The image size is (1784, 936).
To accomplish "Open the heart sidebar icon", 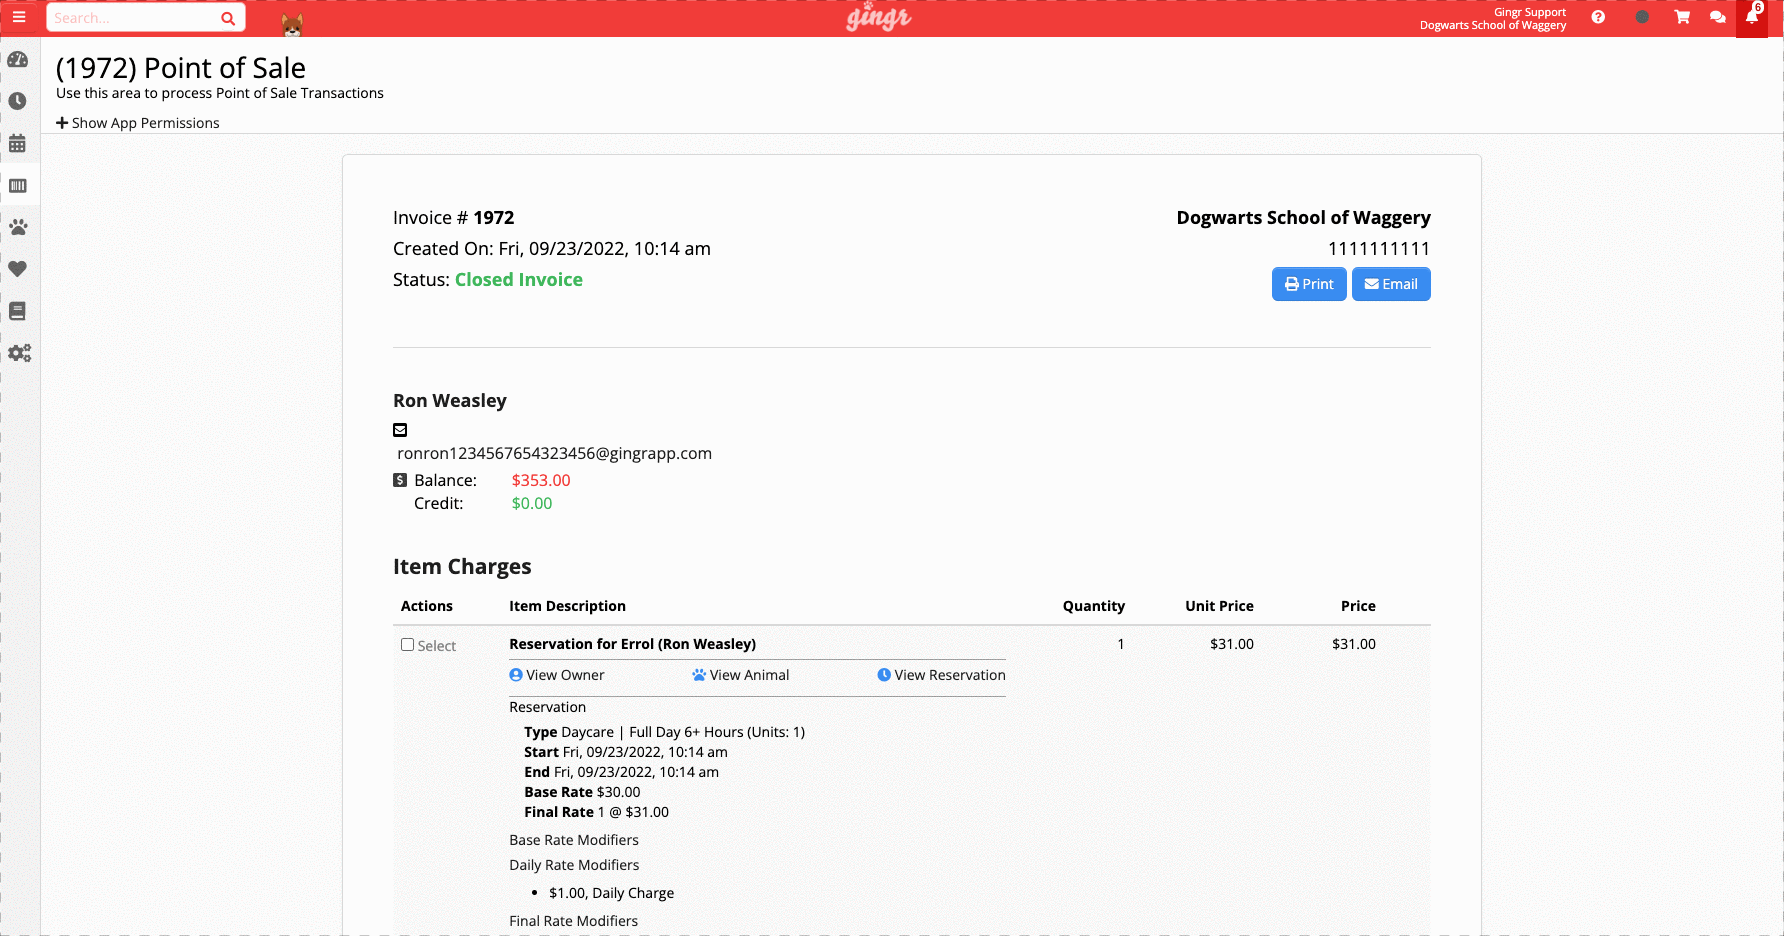I will (18, 269).
